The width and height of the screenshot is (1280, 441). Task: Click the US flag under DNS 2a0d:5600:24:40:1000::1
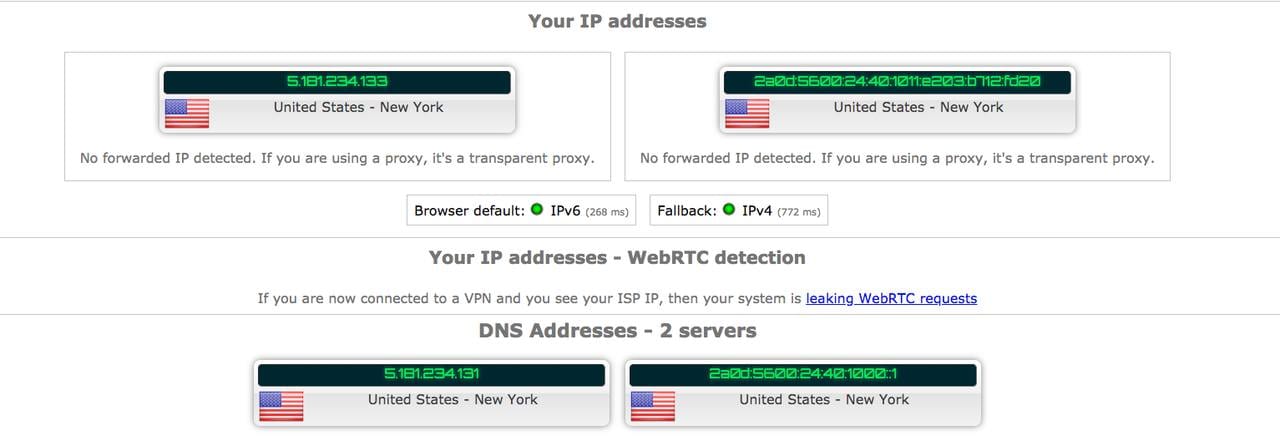653,406
